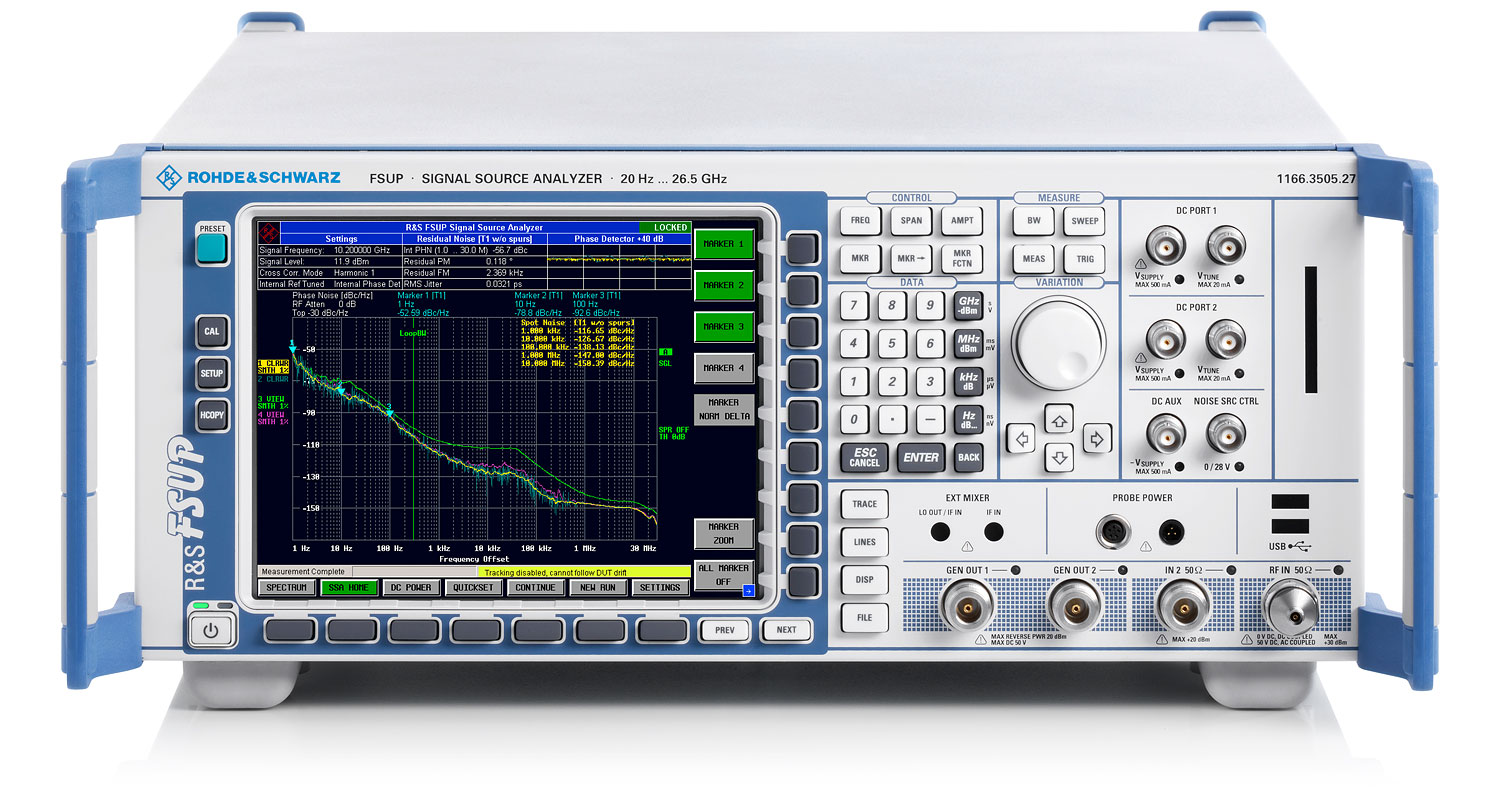Open the BW key menu
This screenshot has height=800, width=1500.
tap(1034, 220)
